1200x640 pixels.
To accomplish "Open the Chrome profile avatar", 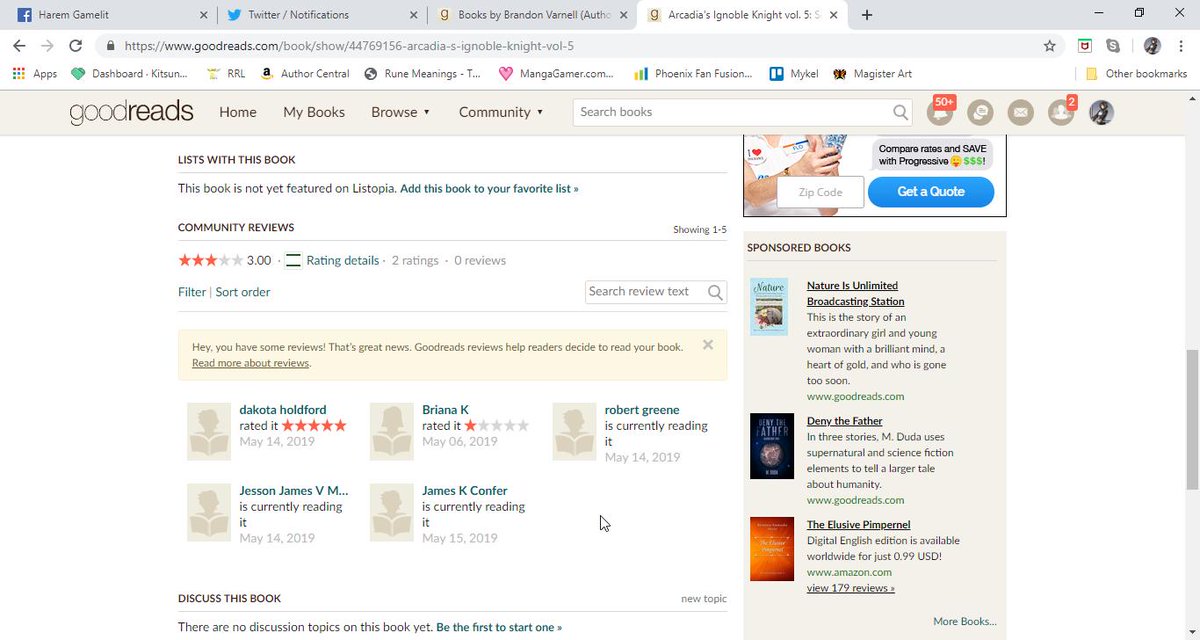I will pos(1152,45).
